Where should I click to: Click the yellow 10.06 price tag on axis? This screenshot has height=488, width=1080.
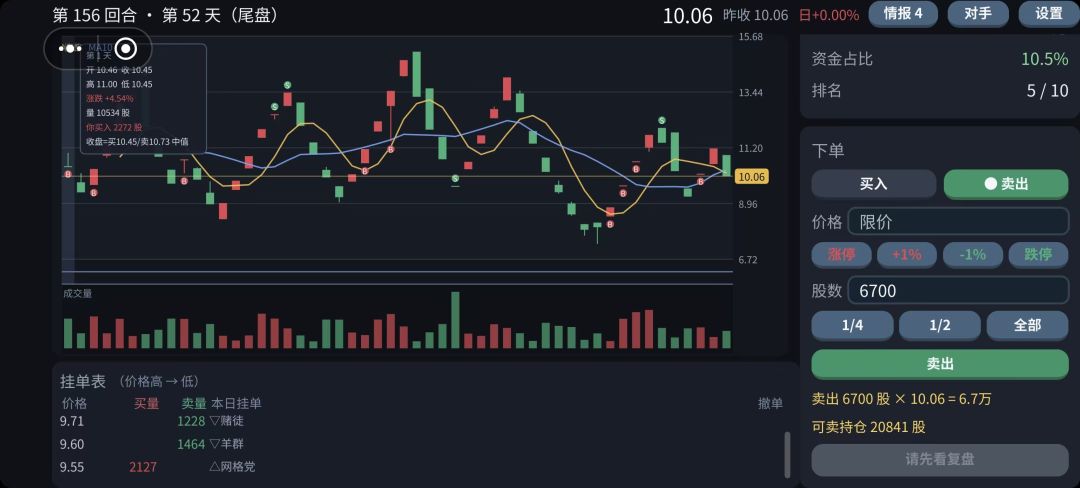(751, 177)
